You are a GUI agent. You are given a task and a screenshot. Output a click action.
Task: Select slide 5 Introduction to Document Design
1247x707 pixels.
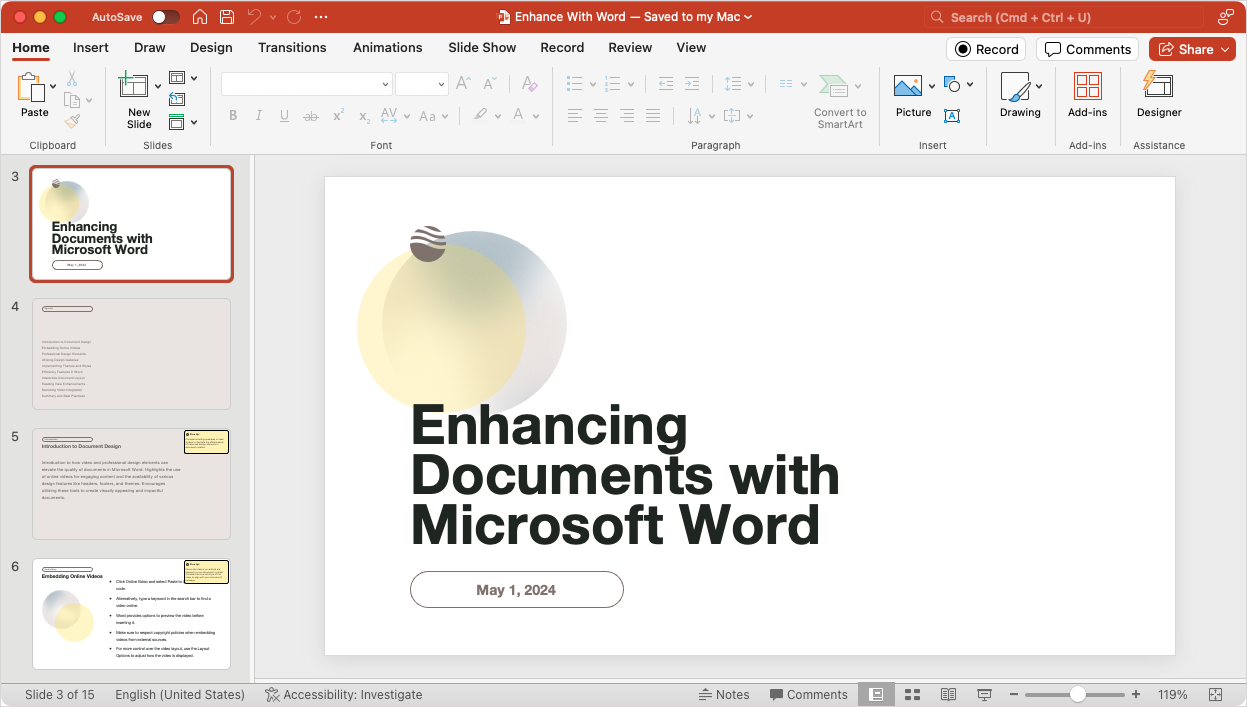132,484
